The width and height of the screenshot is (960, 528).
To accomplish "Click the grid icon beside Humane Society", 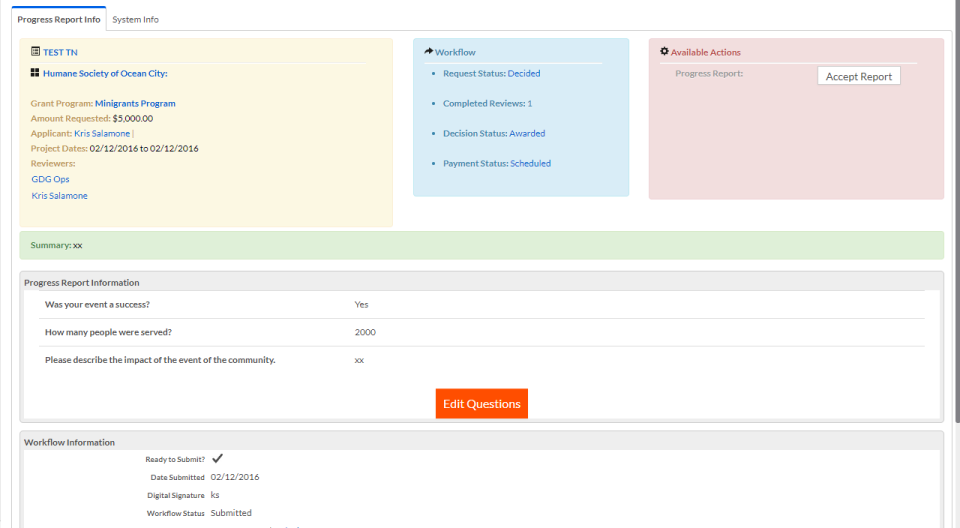I will click(35, 72).
